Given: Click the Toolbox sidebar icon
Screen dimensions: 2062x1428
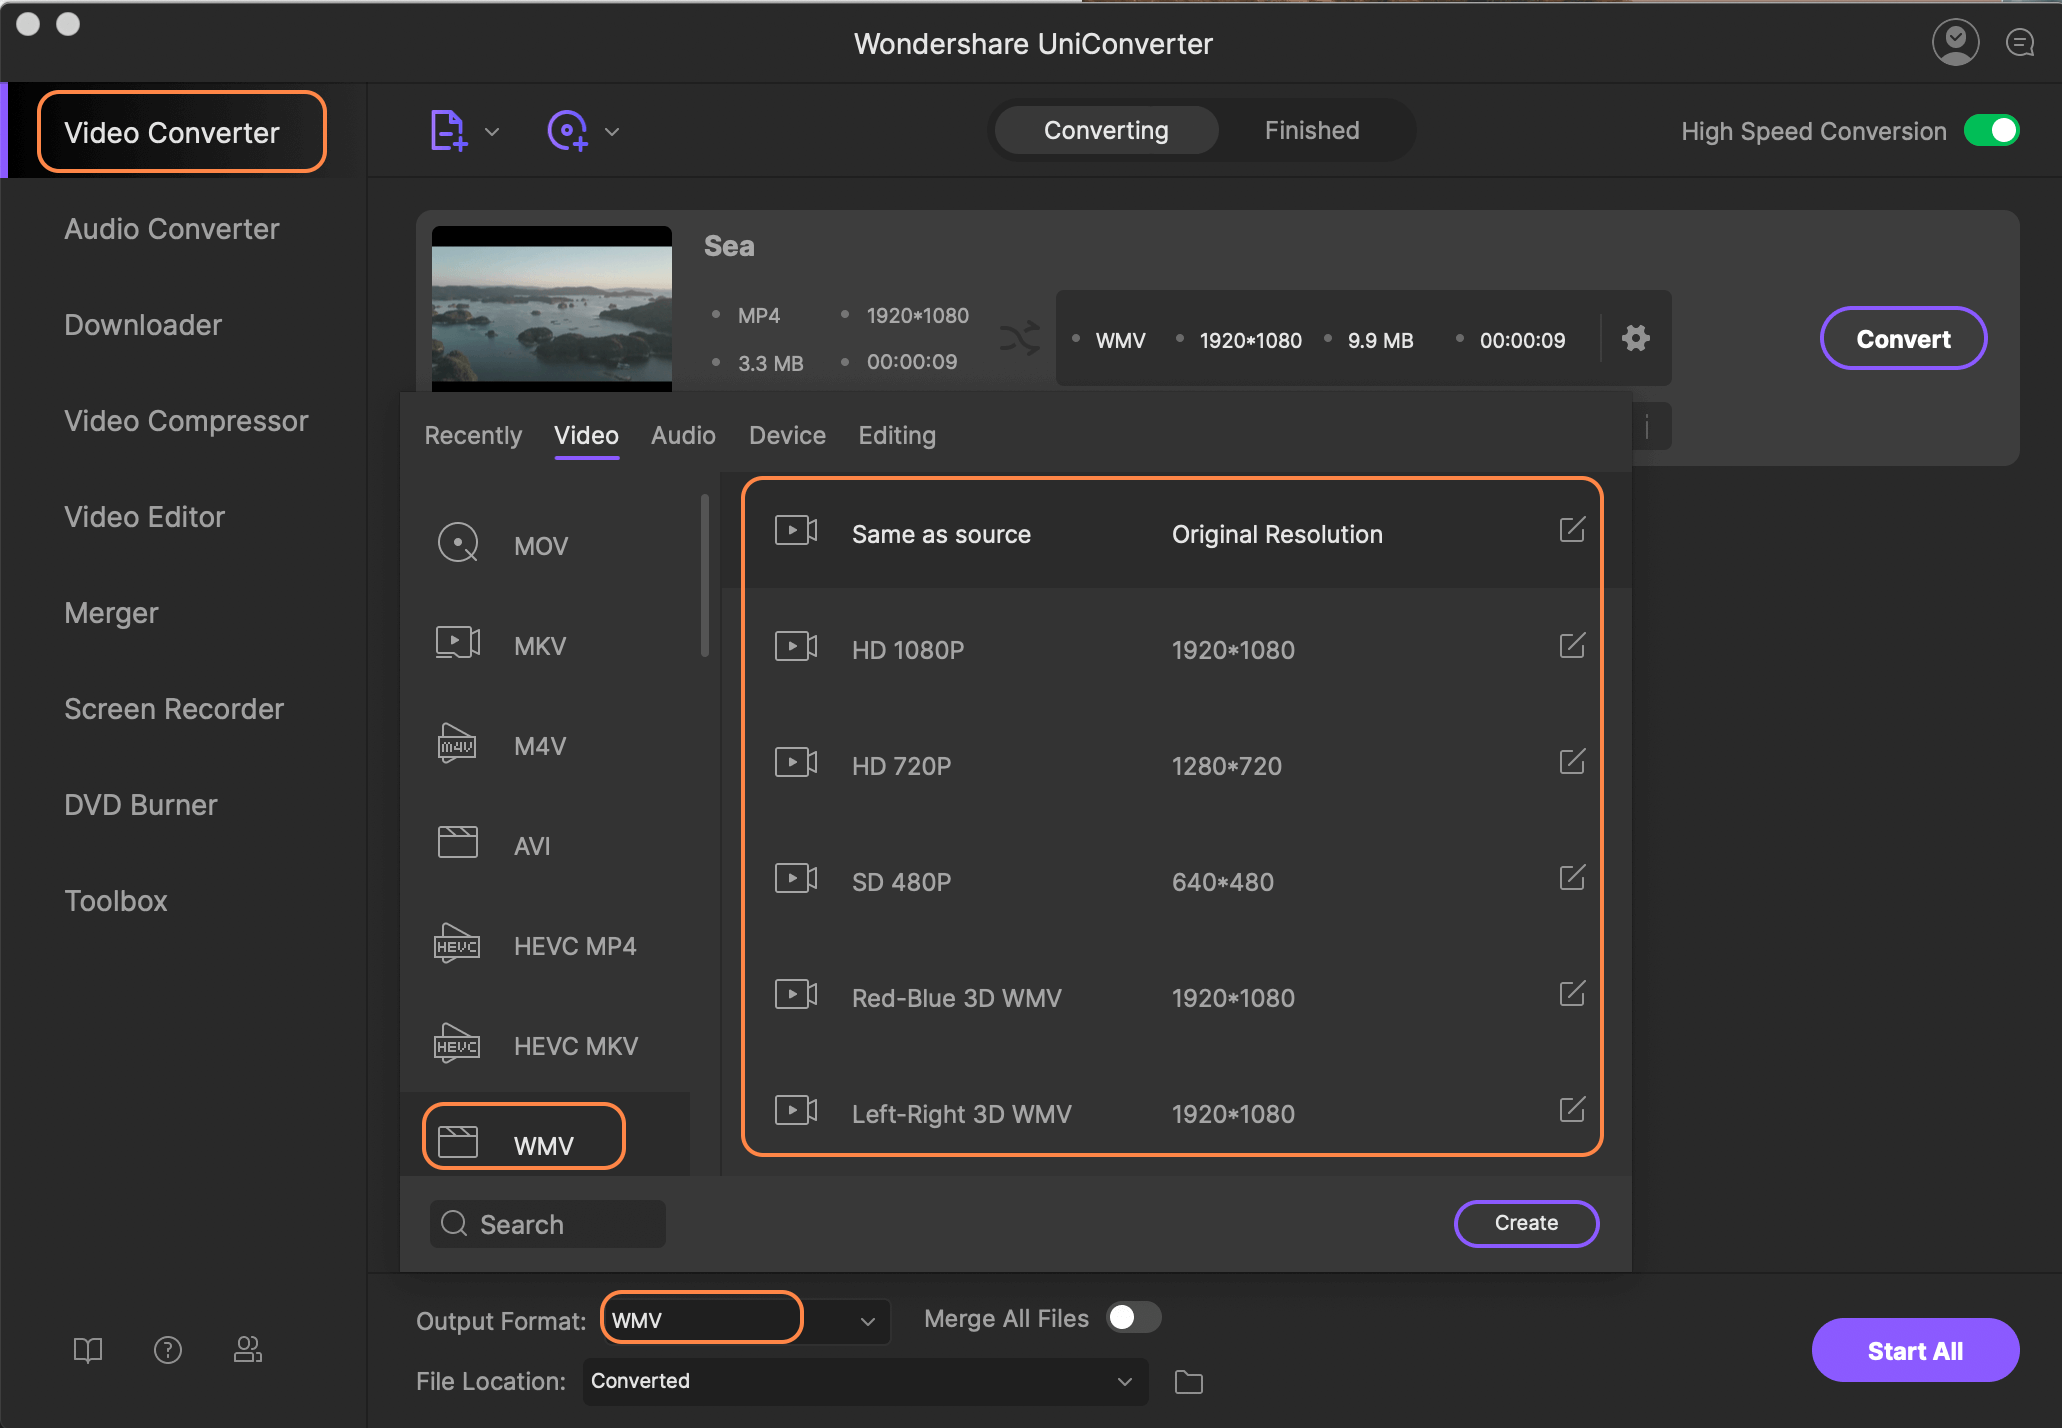Looking at the screenshot, I should click(116, 898).
